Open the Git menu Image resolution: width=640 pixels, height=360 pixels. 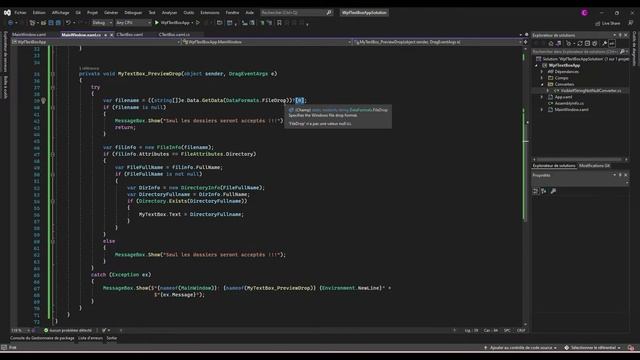78,13
